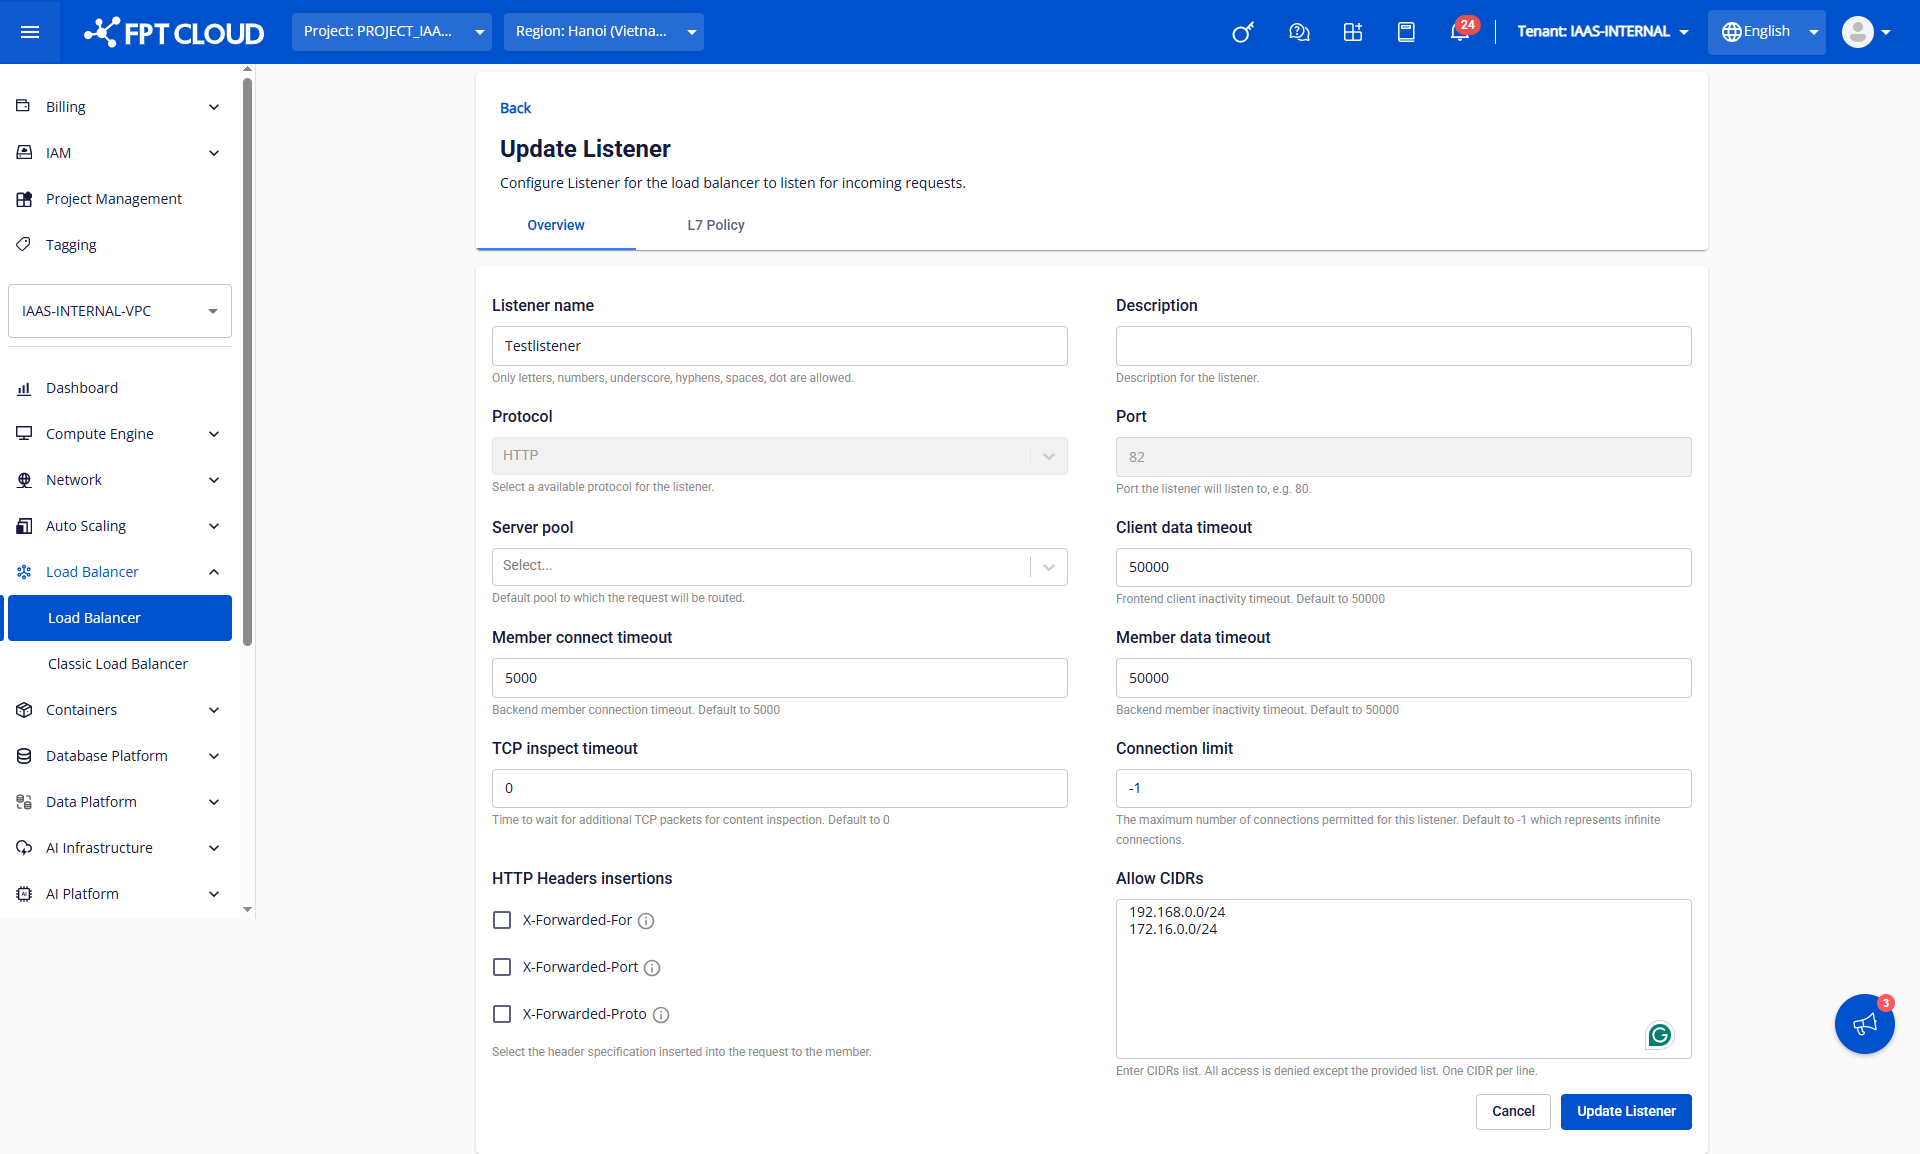Focus the Description input field

[1404, 346]
